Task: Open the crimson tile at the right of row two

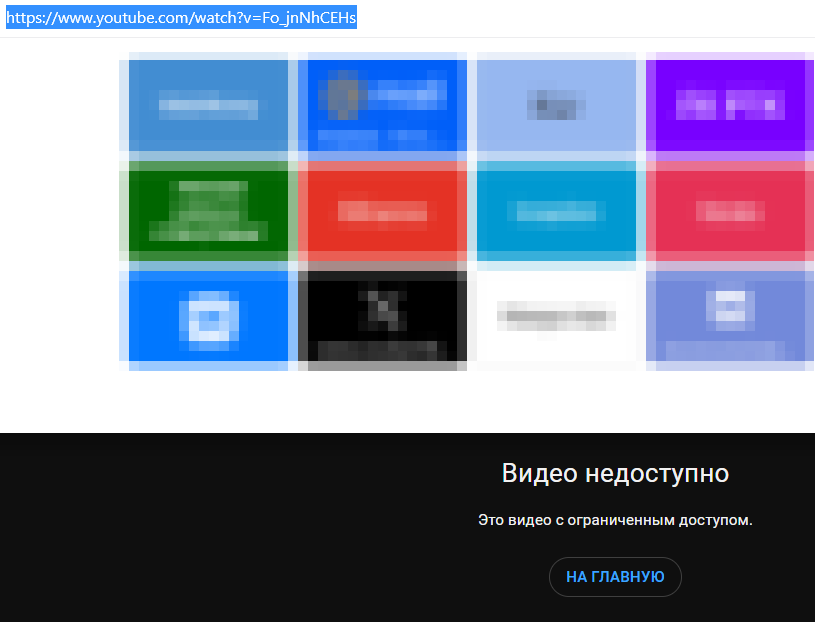Action: click(x=729, y=212)
